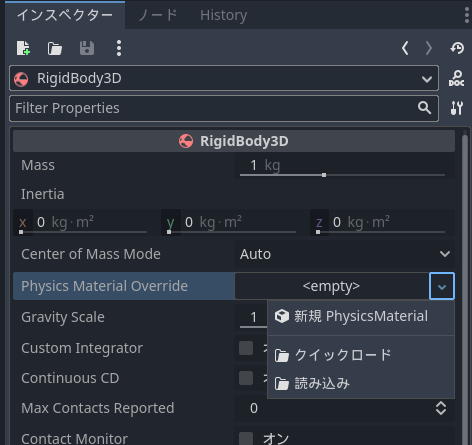
Task: Toggle the Continuous CD checkbox
Action: (x=246, y=378)
